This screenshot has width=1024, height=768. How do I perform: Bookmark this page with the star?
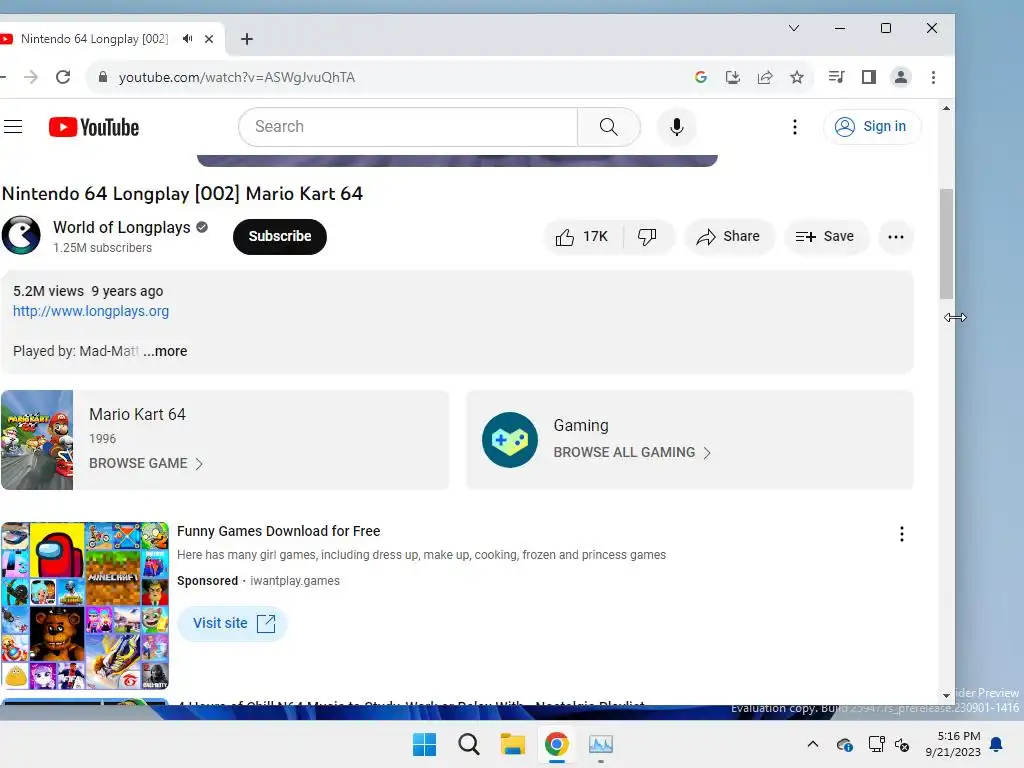[x=797, y=77]
